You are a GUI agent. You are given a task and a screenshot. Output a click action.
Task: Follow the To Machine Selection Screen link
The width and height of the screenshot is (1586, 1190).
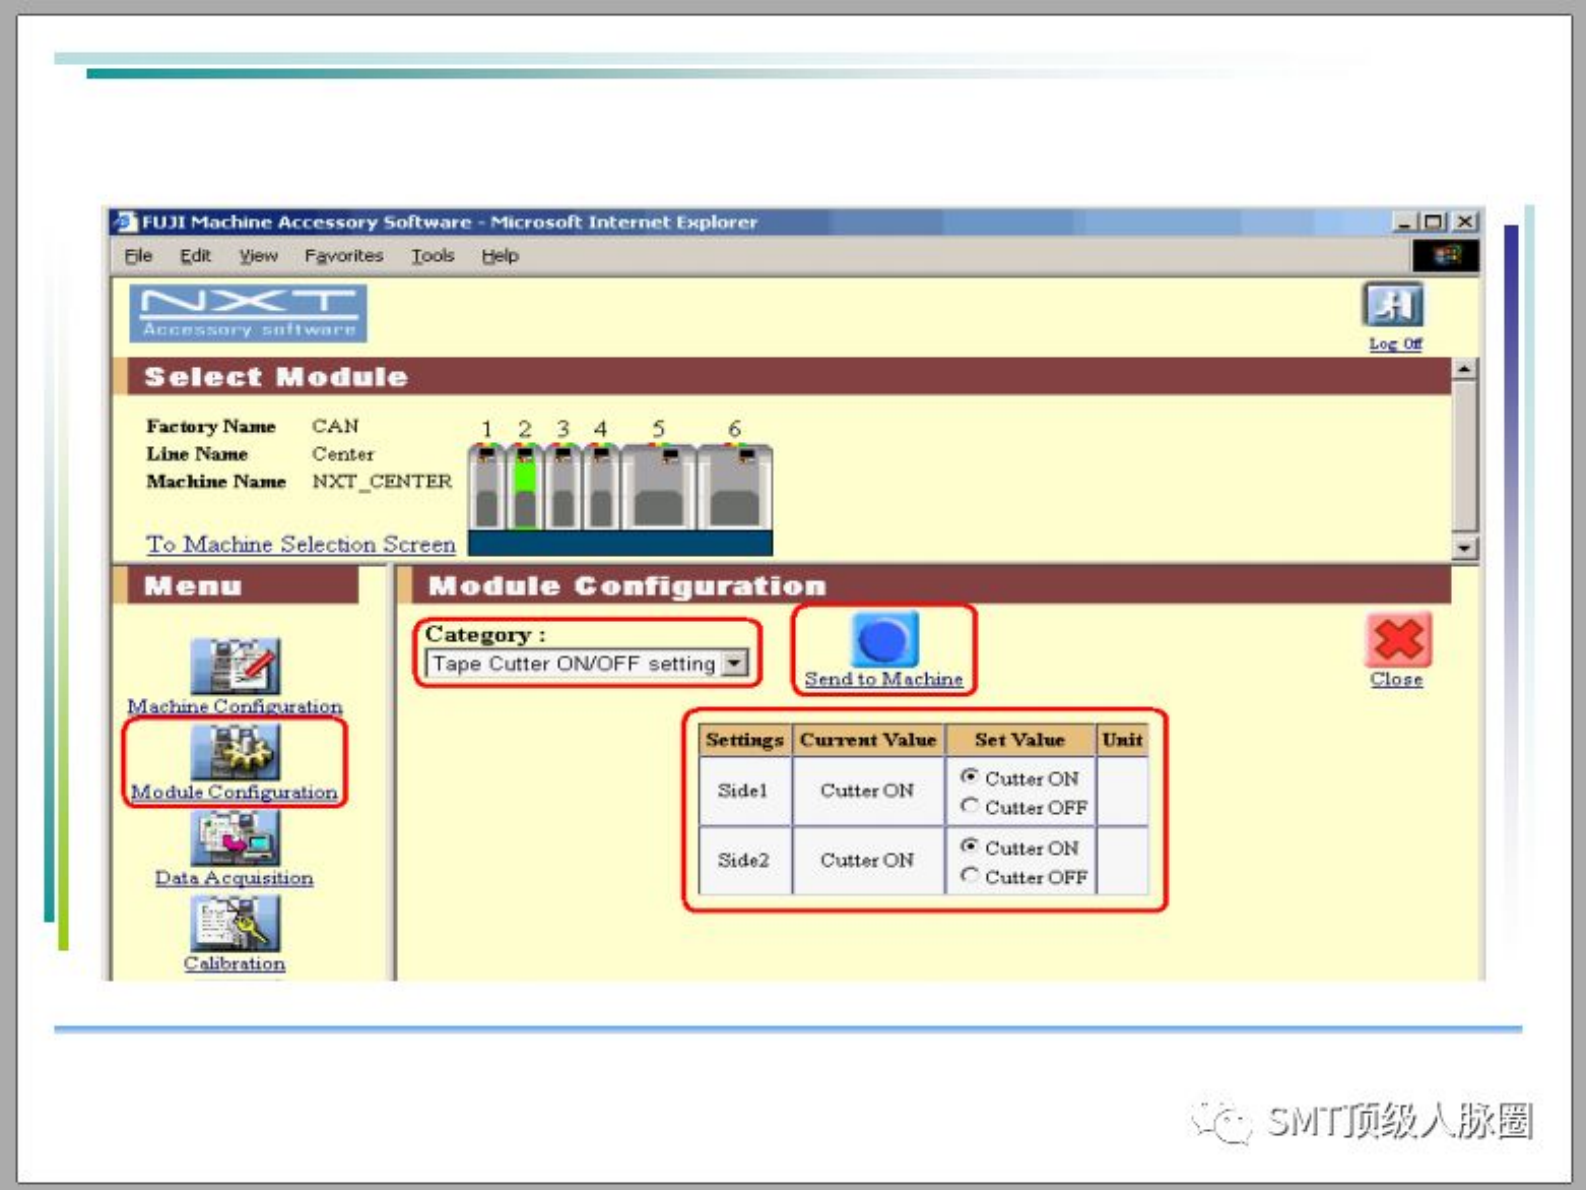coord(301,544)
